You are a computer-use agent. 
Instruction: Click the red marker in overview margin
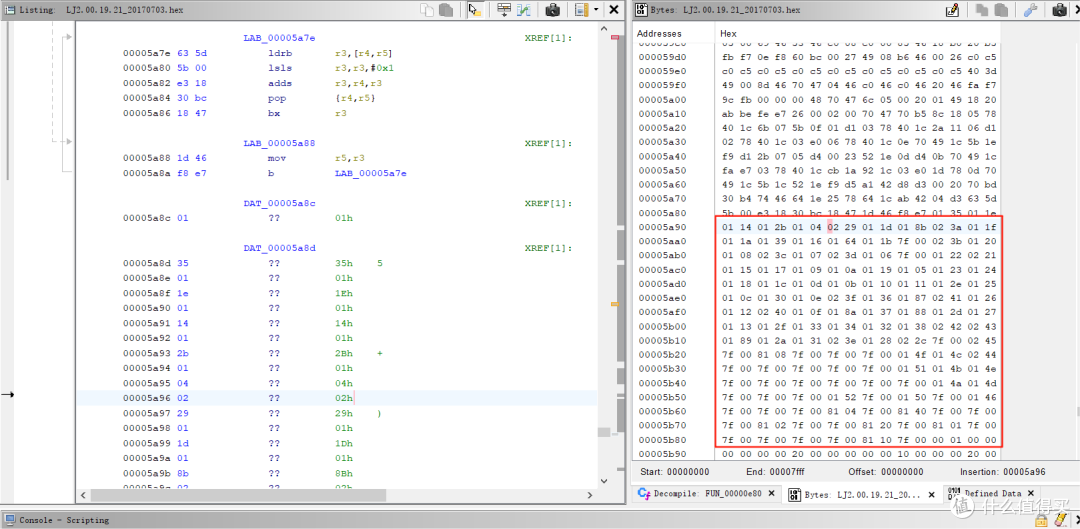pyautogui.click(x=615, y=37)
